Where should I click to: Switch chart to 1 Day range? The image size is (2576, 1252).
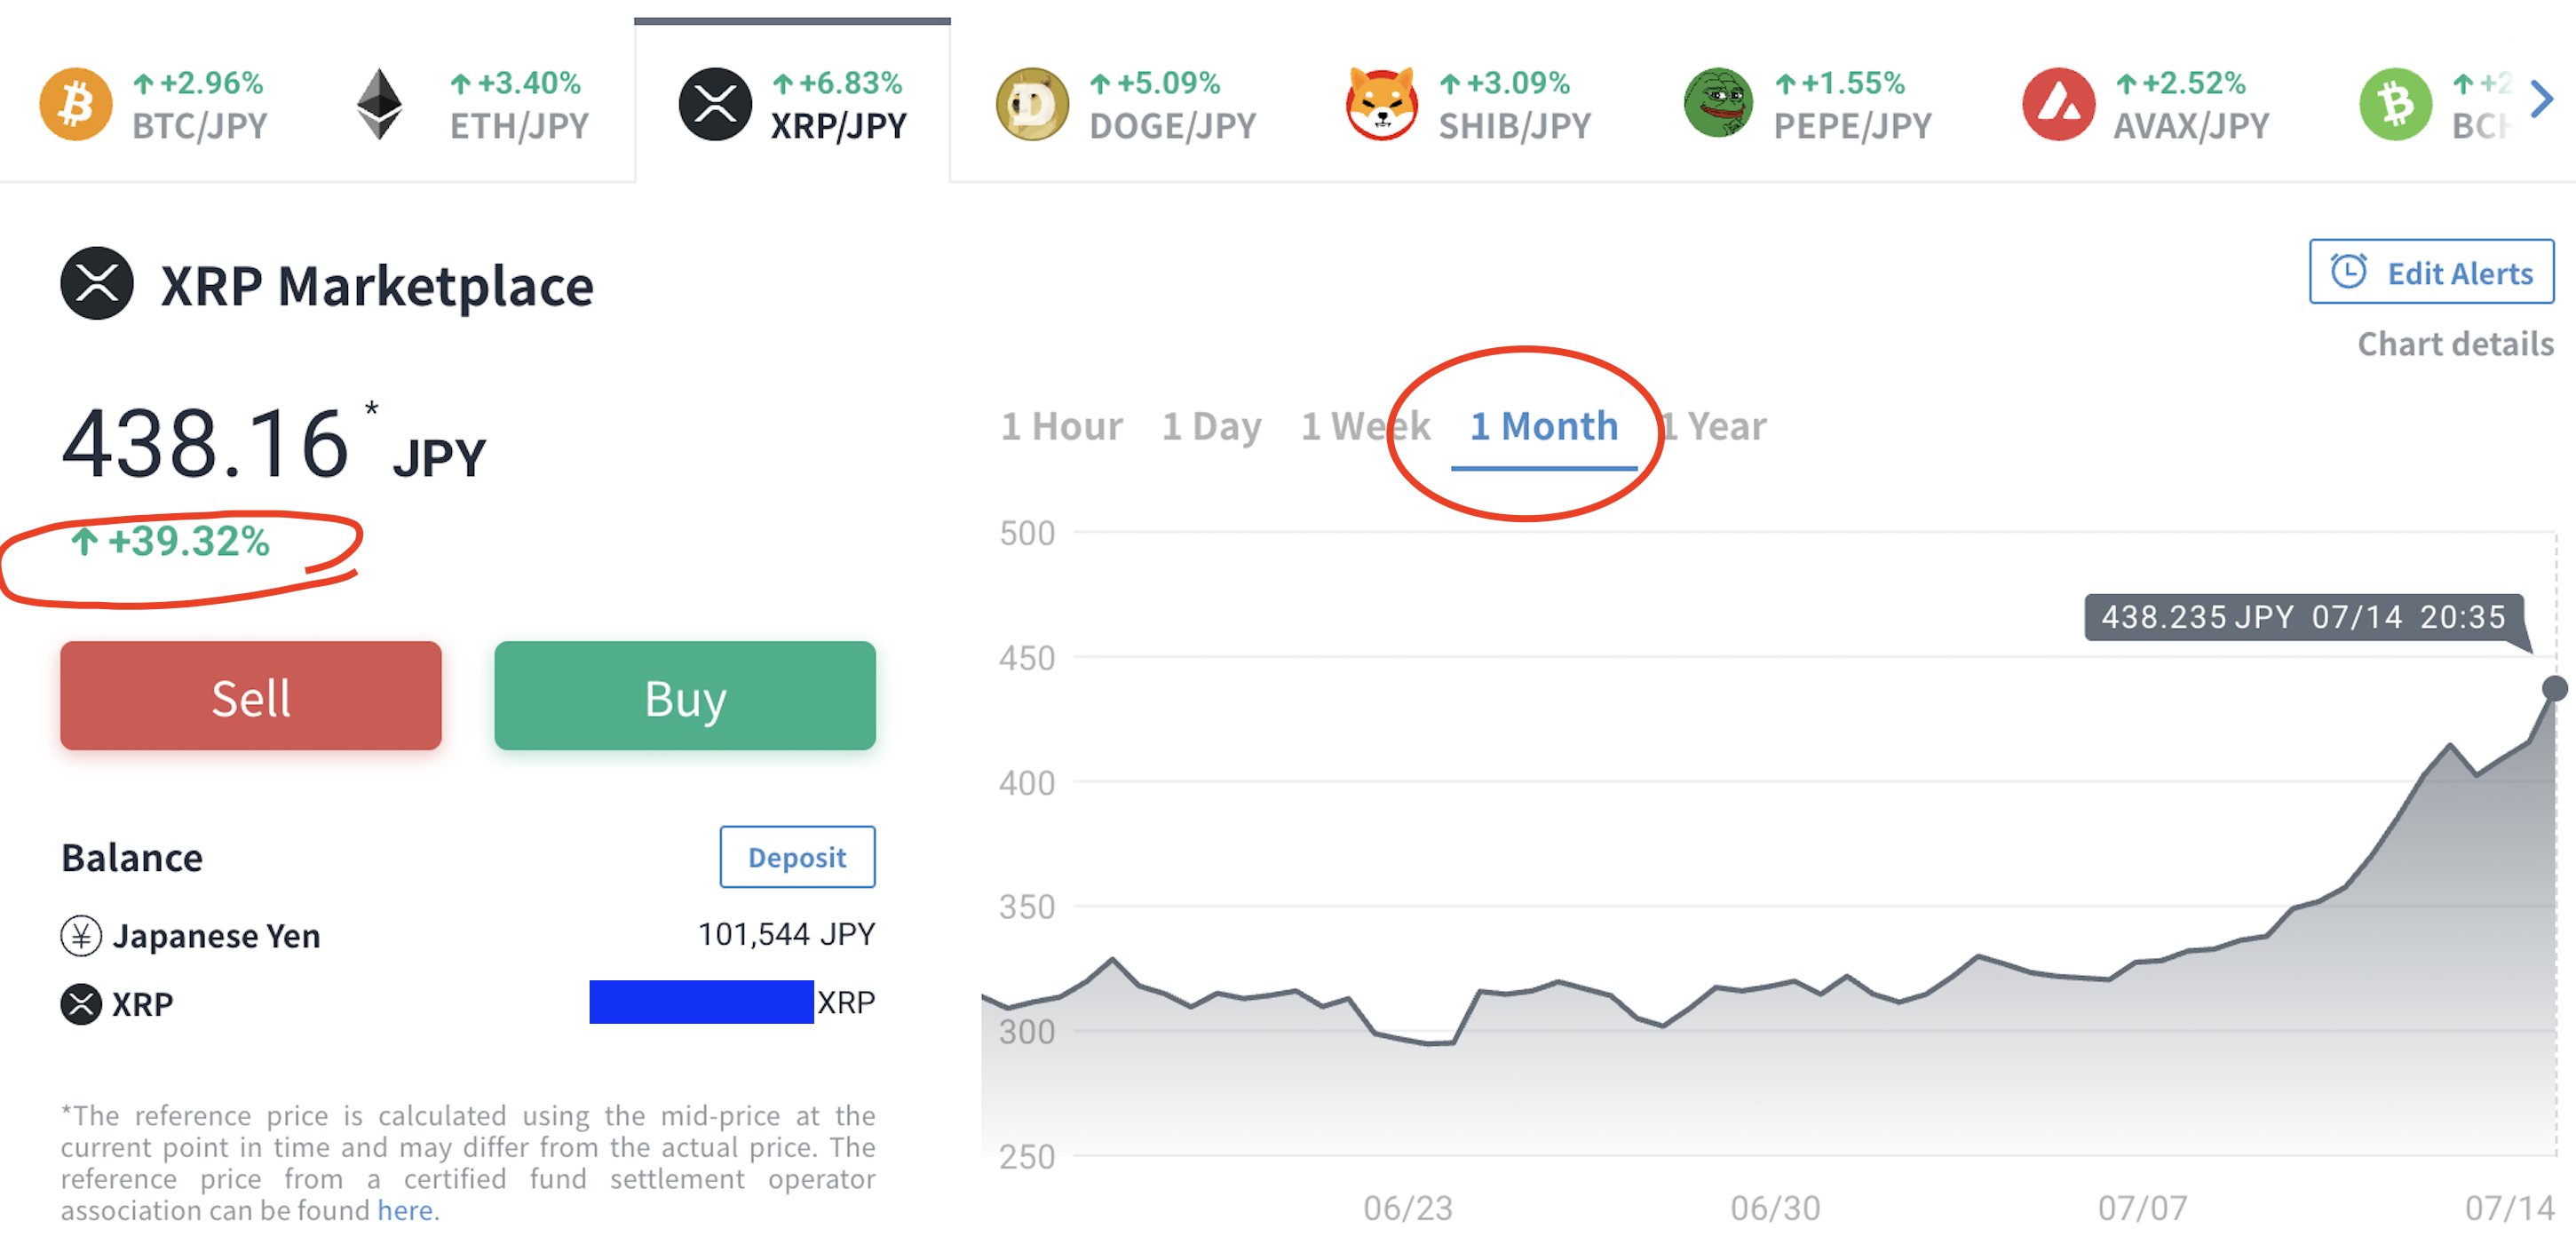click(1211, 427)
